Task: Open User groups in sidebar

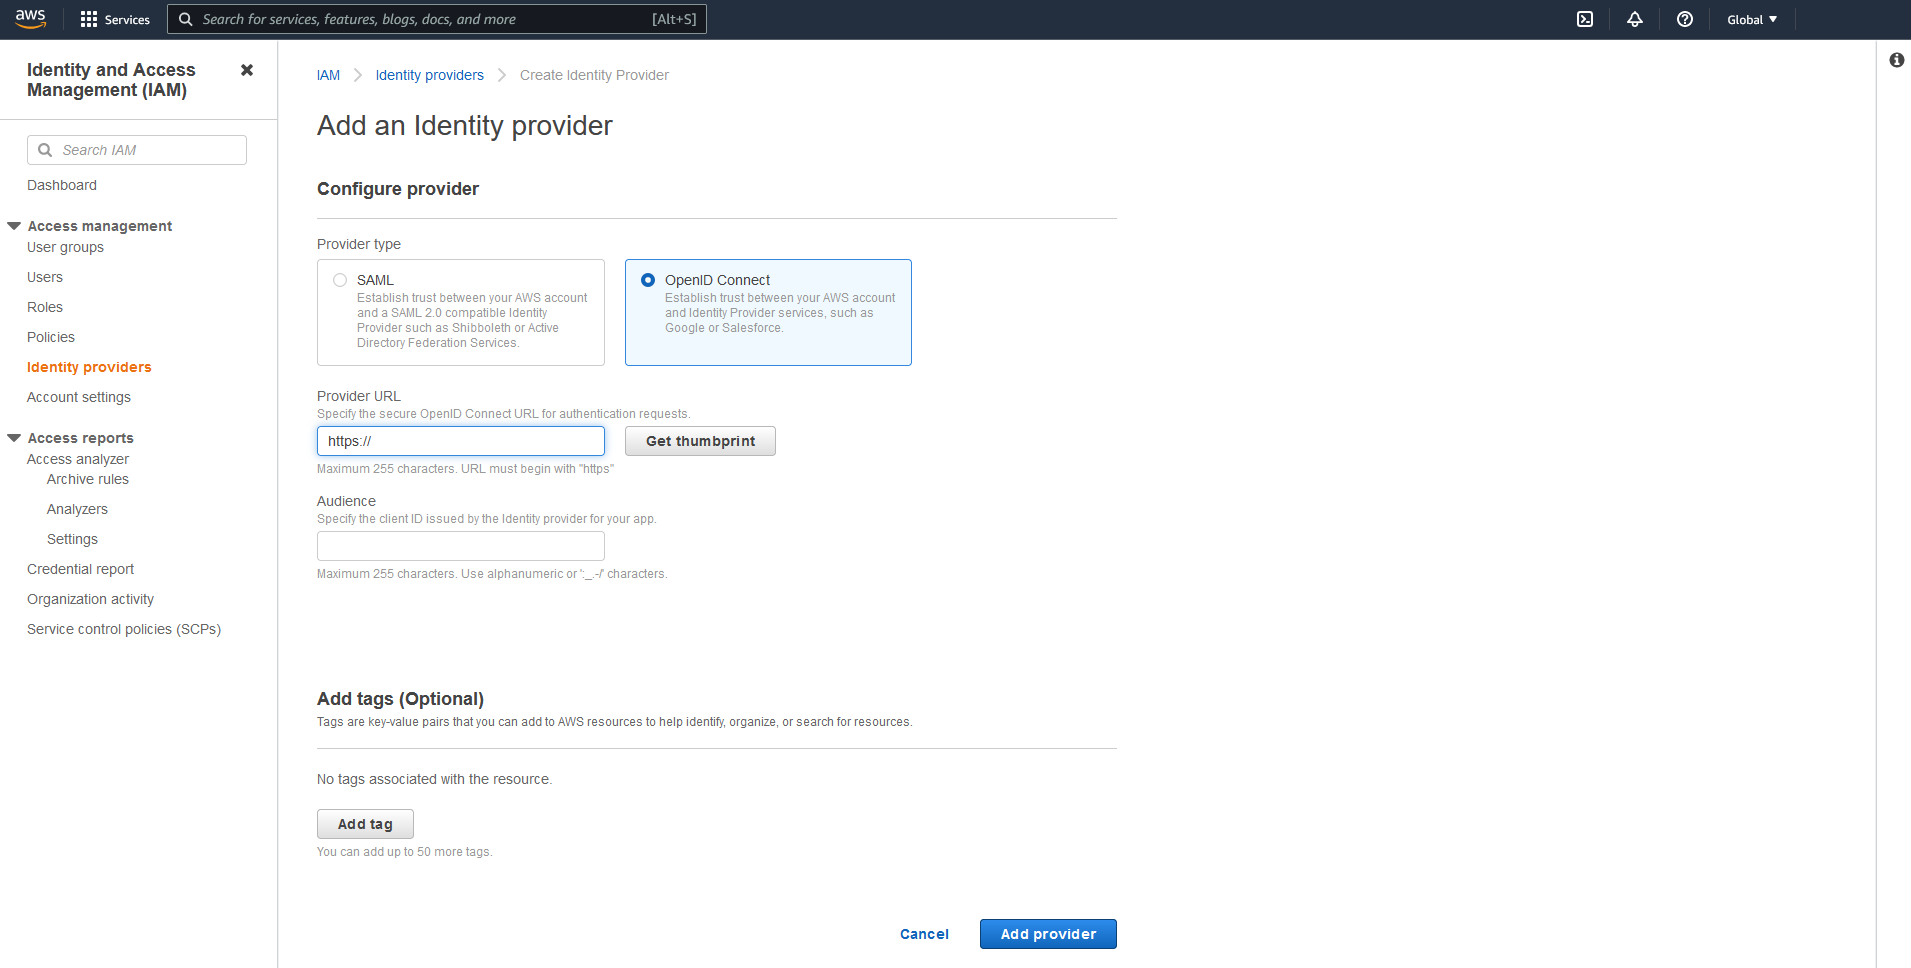Action: 65,247
